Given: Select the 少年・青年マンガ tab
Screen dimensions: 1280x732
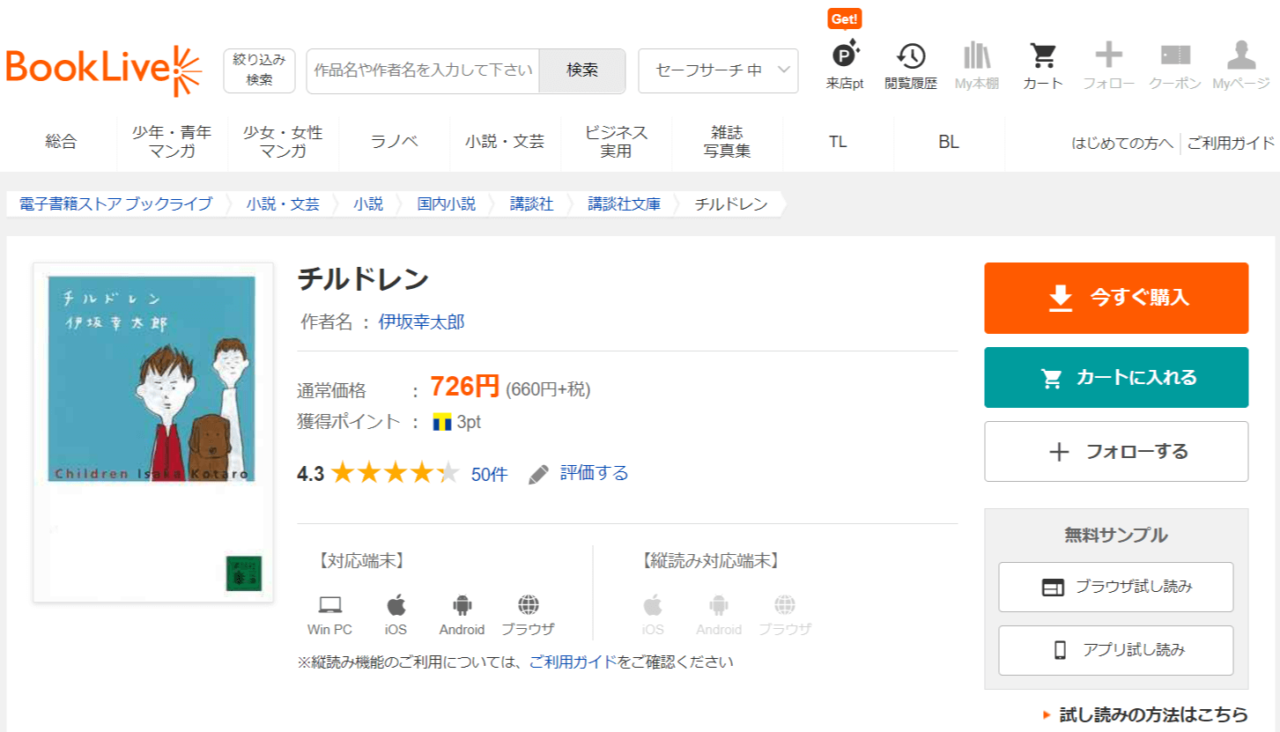Looking at the screenshot, I should [172, 142].
